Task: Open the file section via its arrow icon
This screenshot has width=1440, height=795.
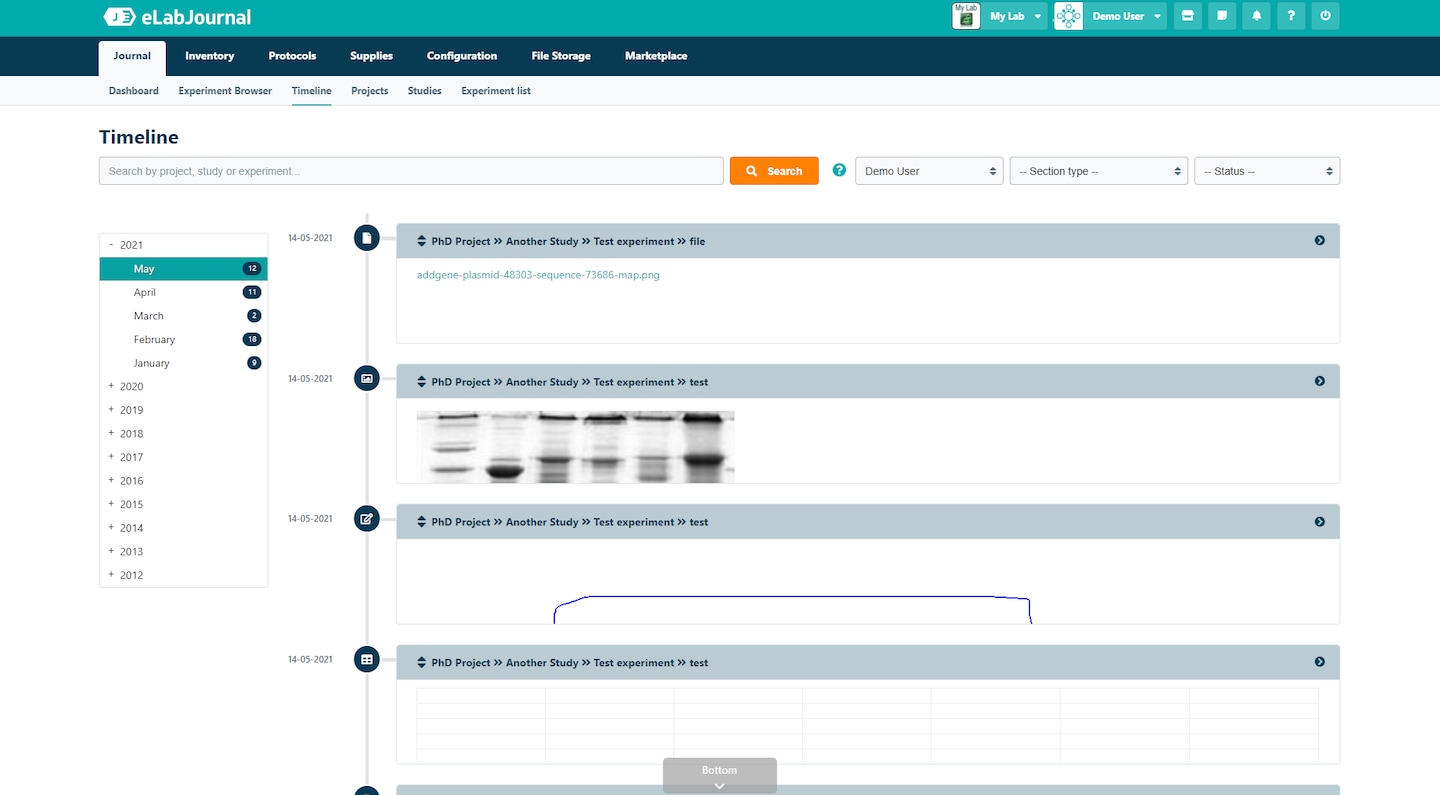Action: [1320, 241]
